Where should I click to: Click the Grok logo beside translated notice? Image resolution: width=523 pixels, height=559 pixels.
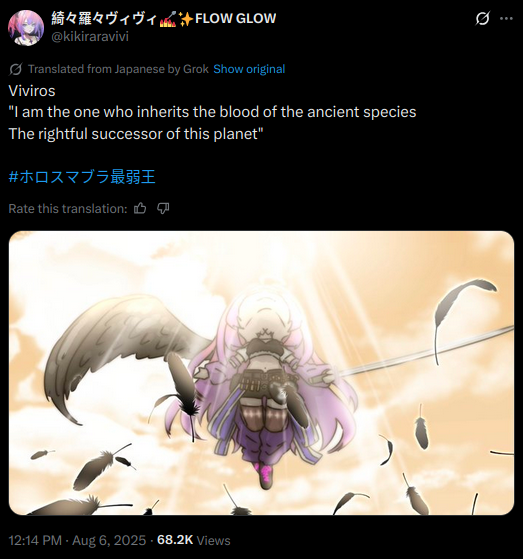[15, 69]
